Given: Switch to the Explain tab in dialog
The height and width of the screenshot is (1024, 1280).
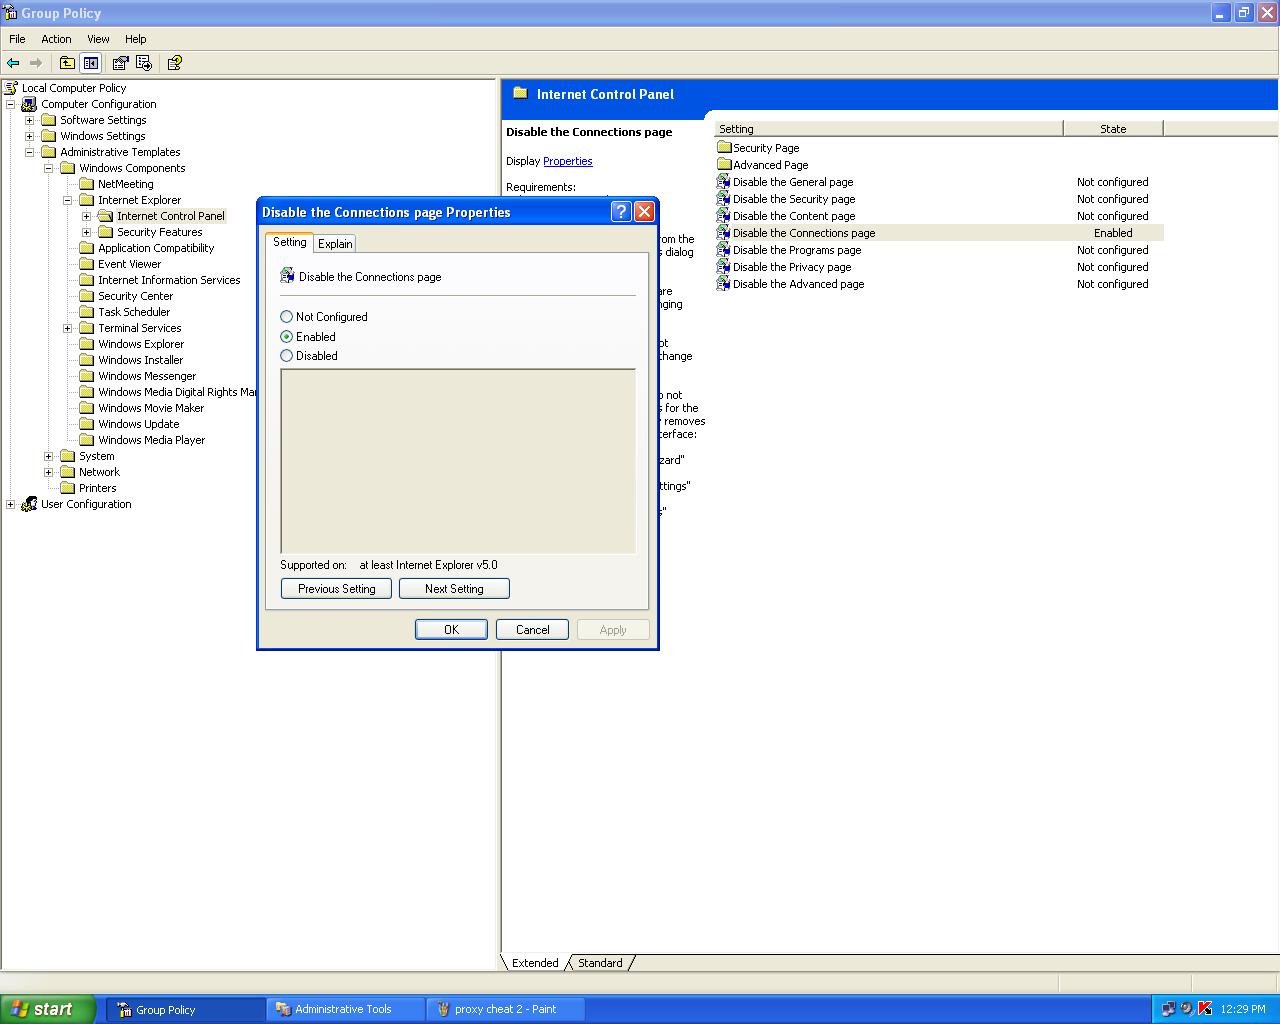Looking at the screenshot, I should 335,244.
